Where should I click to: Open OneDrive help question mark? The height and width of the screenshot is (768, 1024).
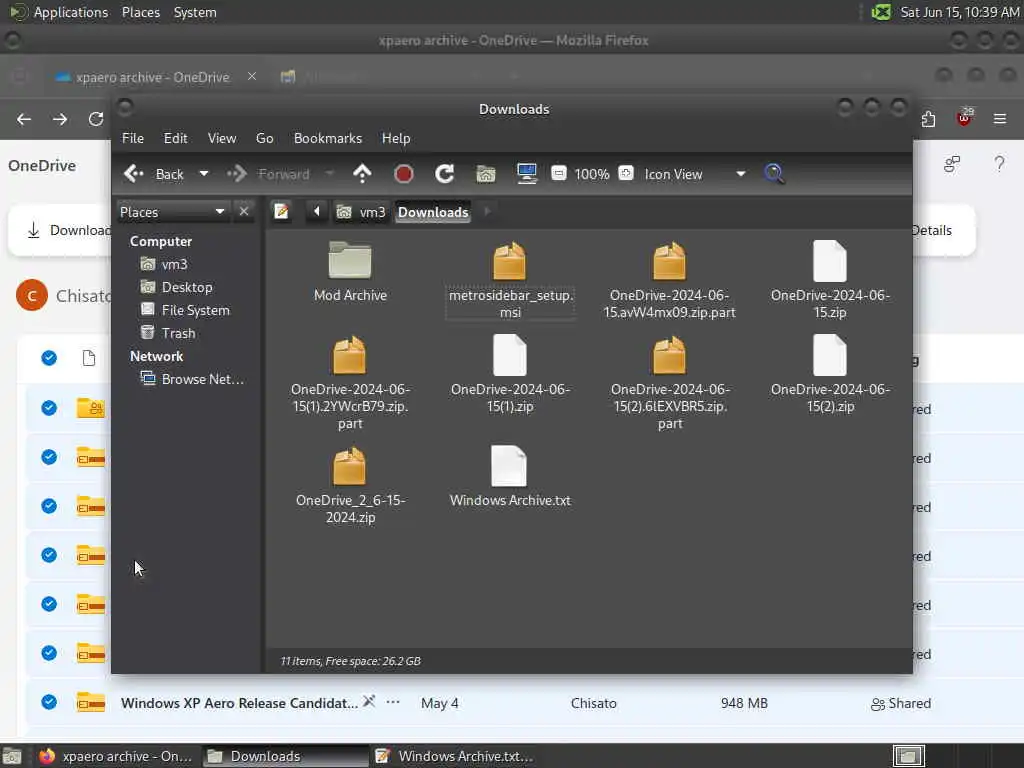999,164
